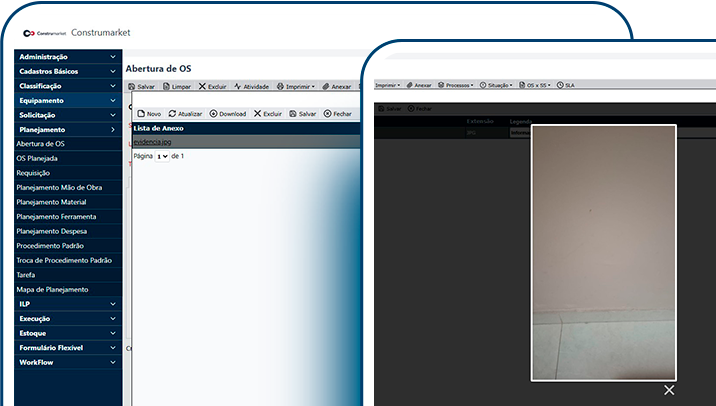This screenshot has width=716, height=406.
Task: Open the Página number dropdown
Action: pyautogui.click(x=162, y=157)
